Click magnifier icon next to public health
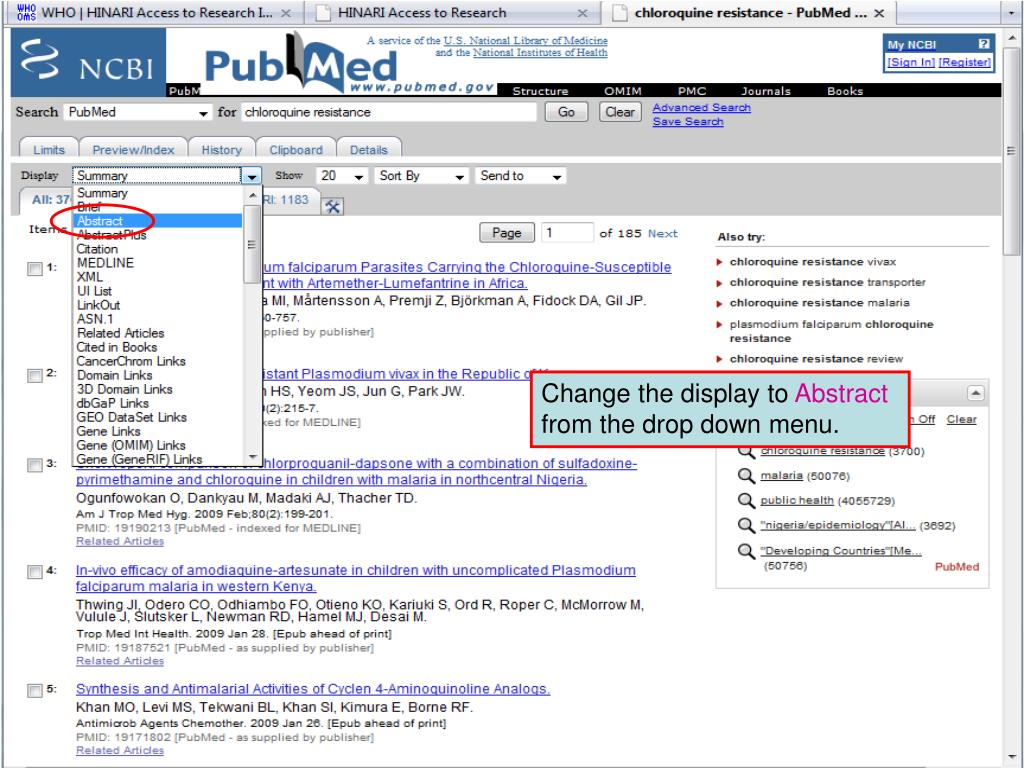Image resolution: width=1024 pixels, height=768 pixels. (746, 500)
